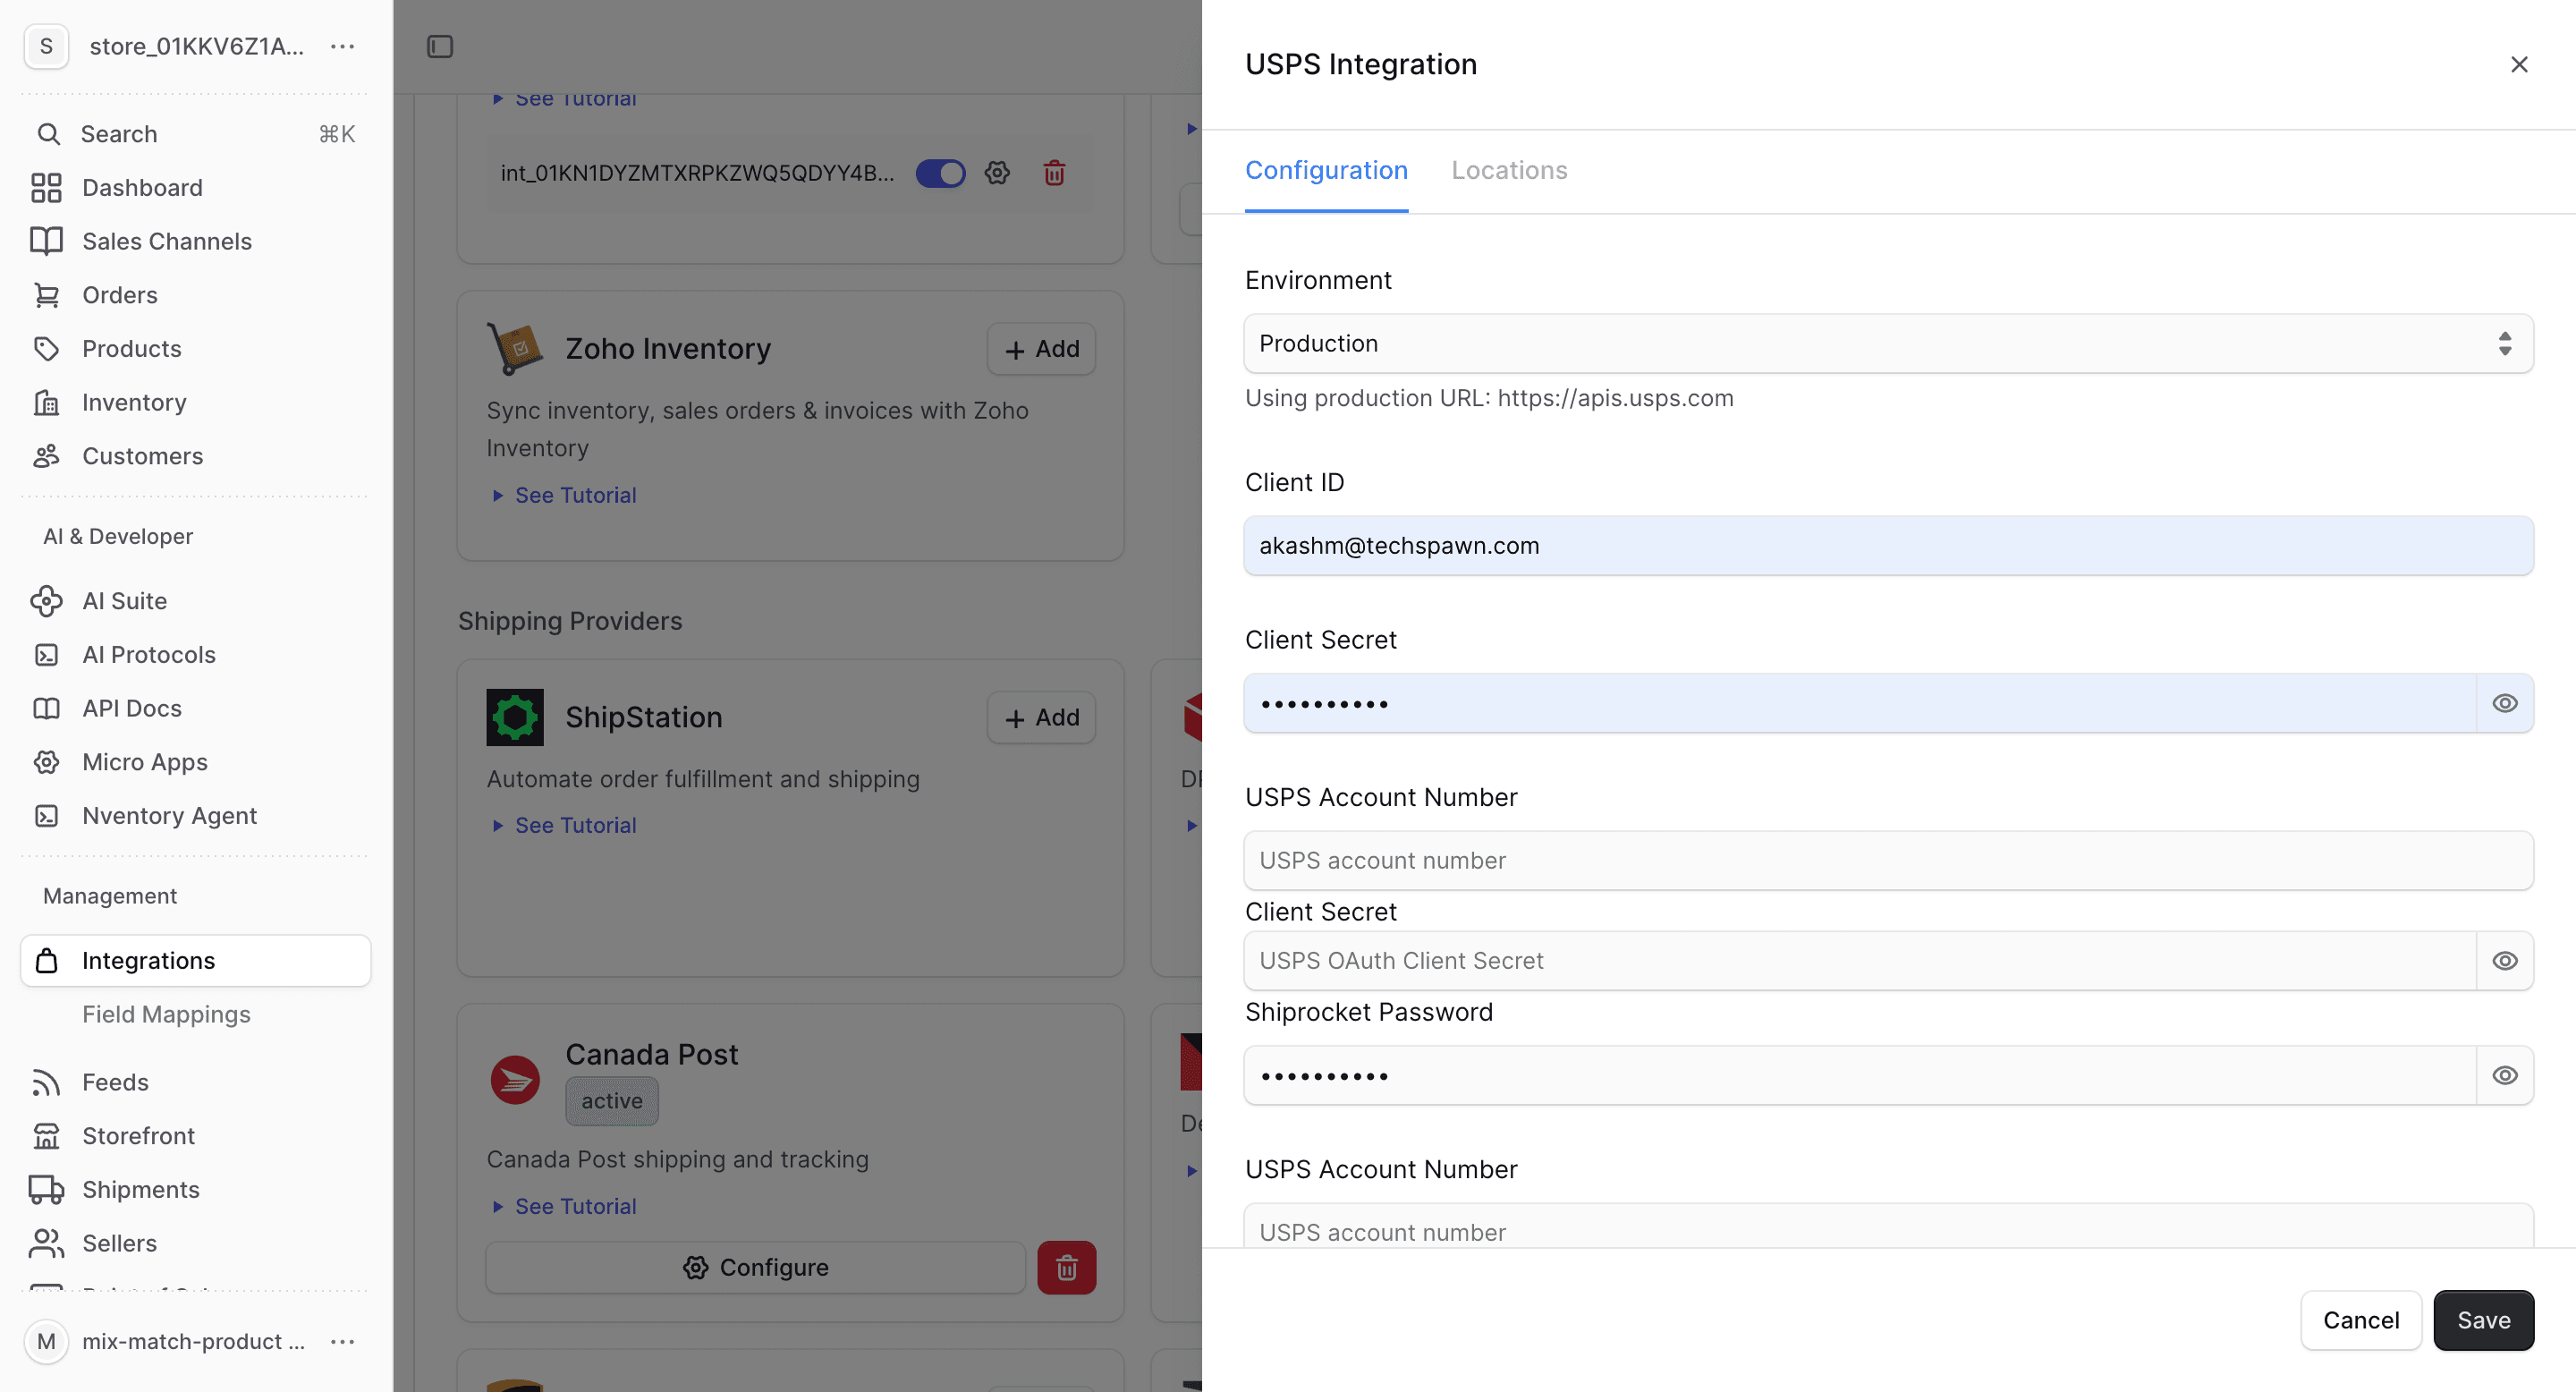Viewport: 2576px width, 1392px height.
Task: Open Micro Apps
Action: [196, 762]
